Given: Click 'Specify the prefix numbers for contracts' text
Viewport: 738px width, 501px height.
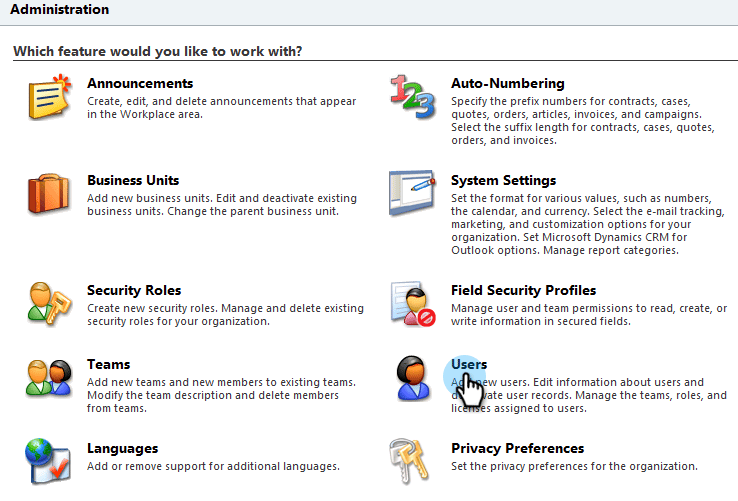Looking at the screenshot, I should (583, 121).
